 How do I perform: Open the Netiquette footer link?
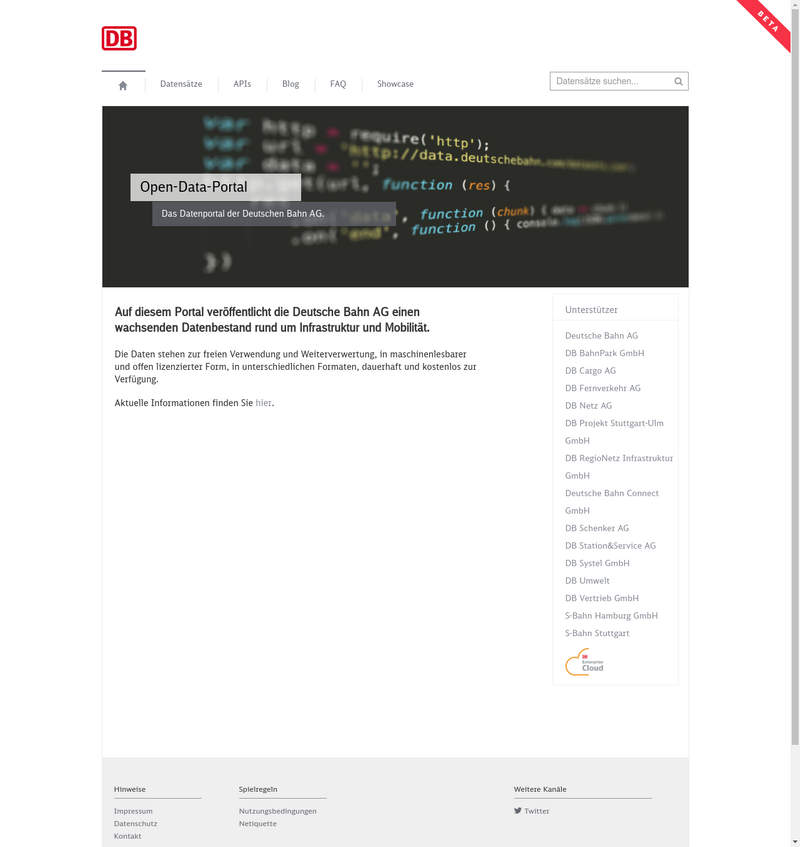coord(257,823)
